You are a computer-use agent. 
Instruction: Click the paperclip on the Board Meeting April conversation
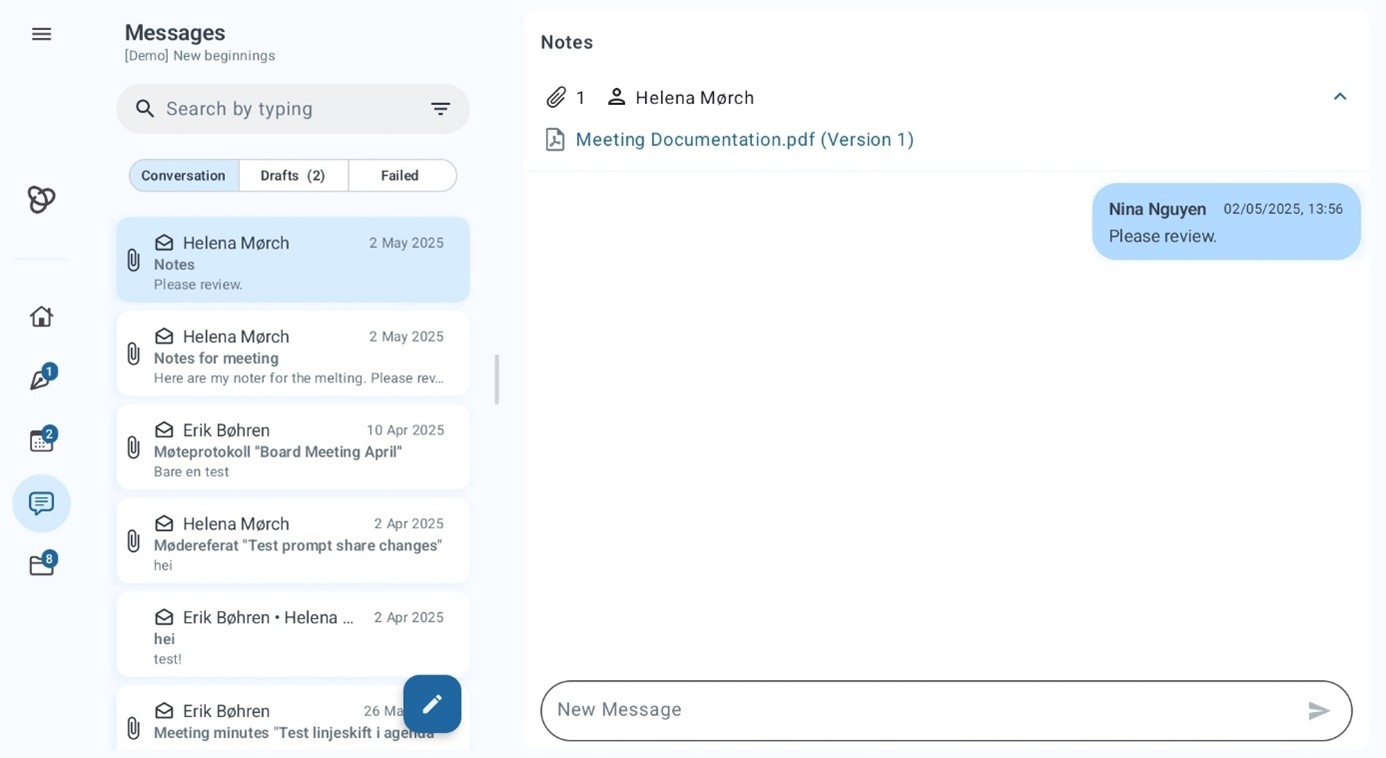(x=133, y=448)
